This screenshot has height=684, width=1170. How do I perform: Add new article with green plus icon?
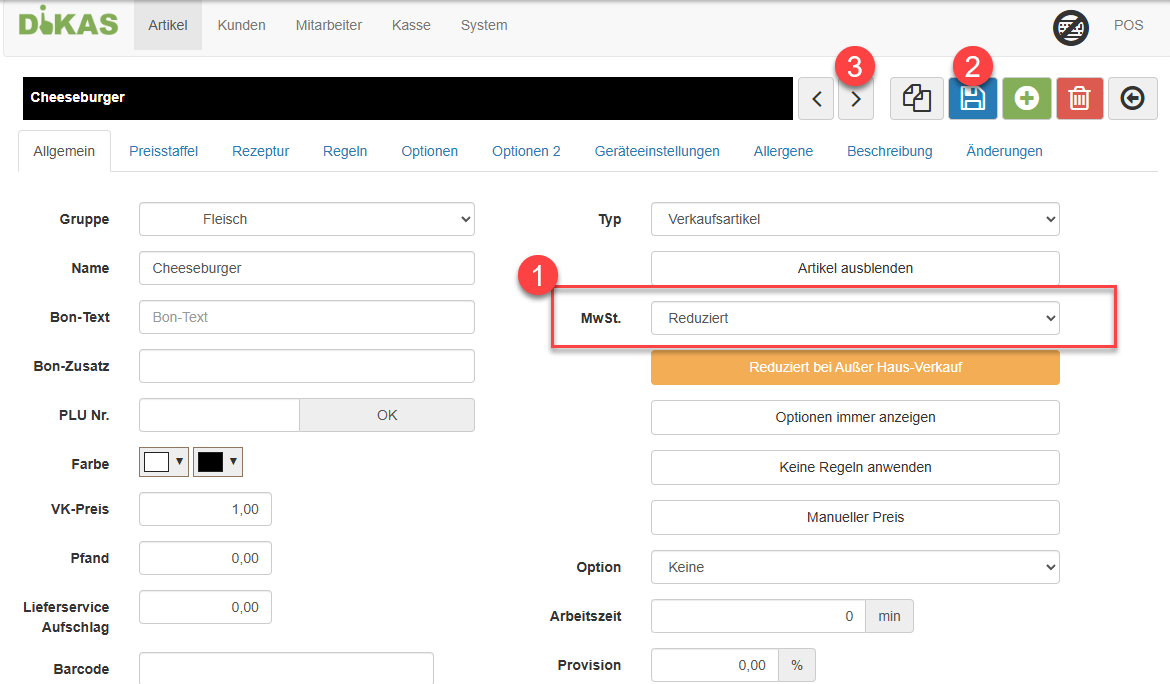(x=1027, y=99)
